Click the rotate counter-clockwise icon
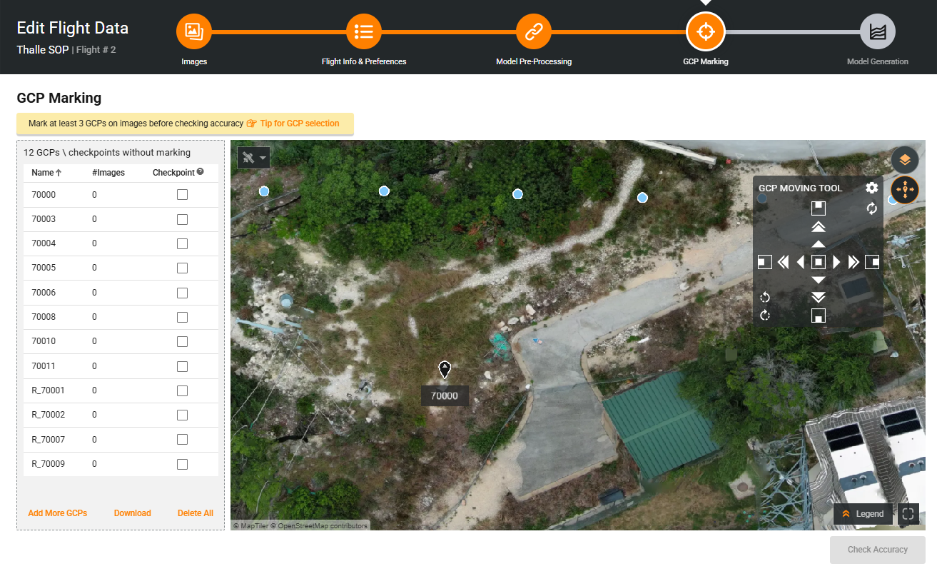Screen dimensions: 937x570 click(x=765, y=297)
